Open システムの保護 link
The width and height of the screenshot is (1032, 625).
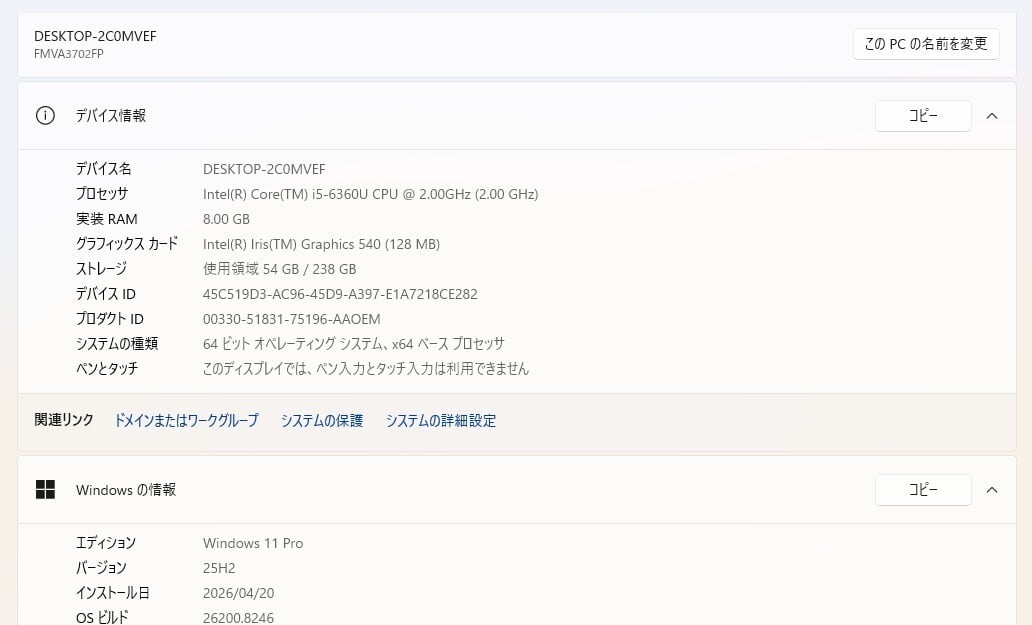[322, 420]
